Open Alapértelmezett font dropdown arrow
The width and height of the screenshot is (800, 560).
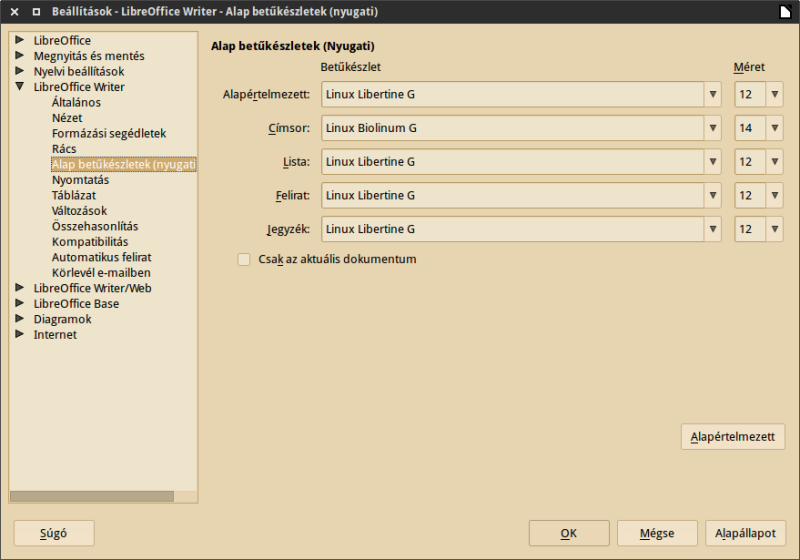[713, 94]
